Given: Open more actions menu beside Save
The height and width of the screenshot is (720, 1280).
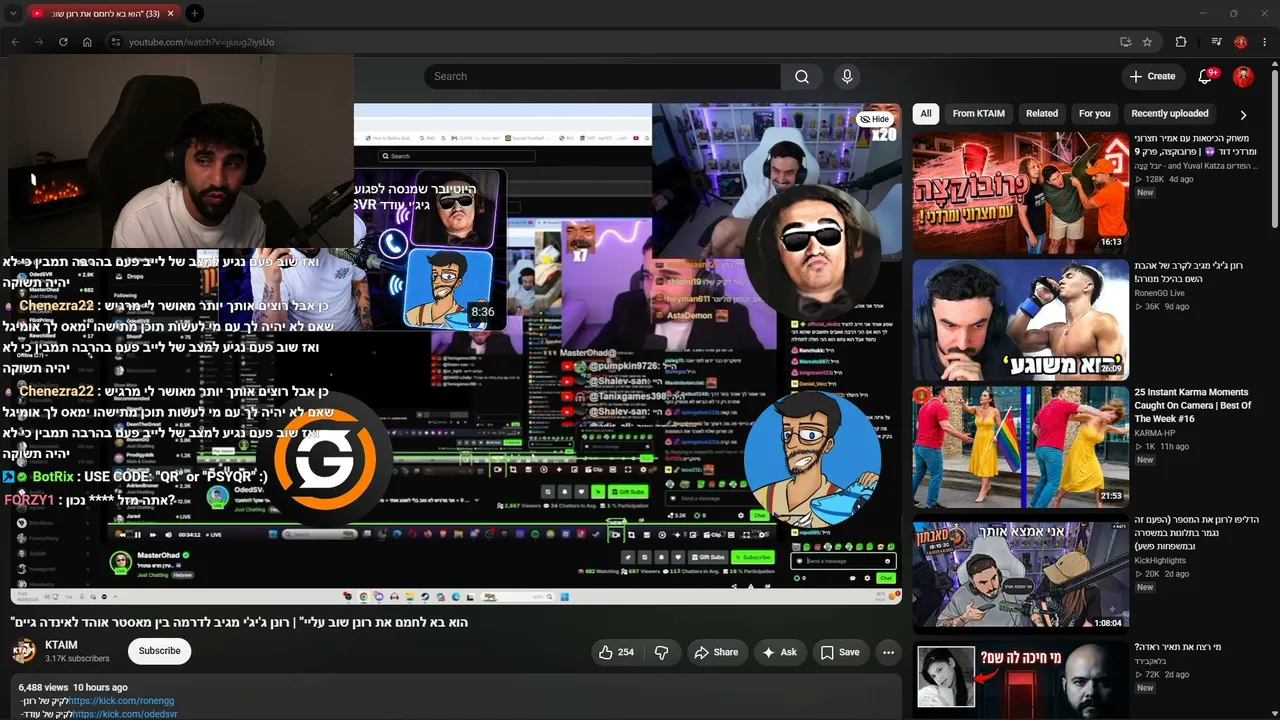Looking at the screenshot, I should click(x=888, y=652).
